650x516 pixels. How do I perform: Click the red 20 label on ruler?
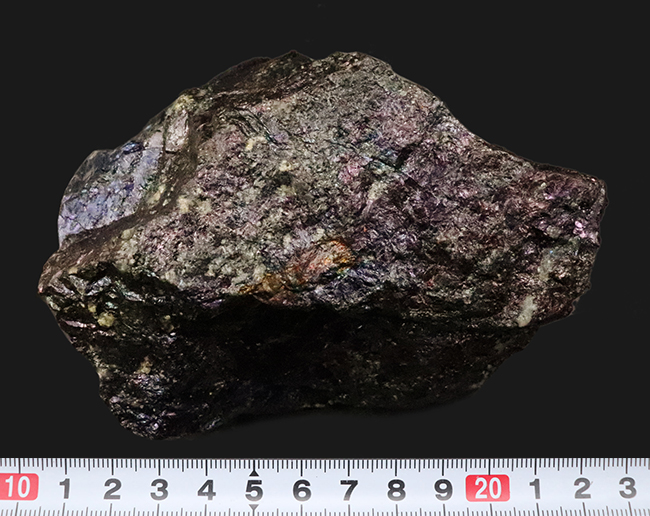pyautogui.click(x=487, y=488)
